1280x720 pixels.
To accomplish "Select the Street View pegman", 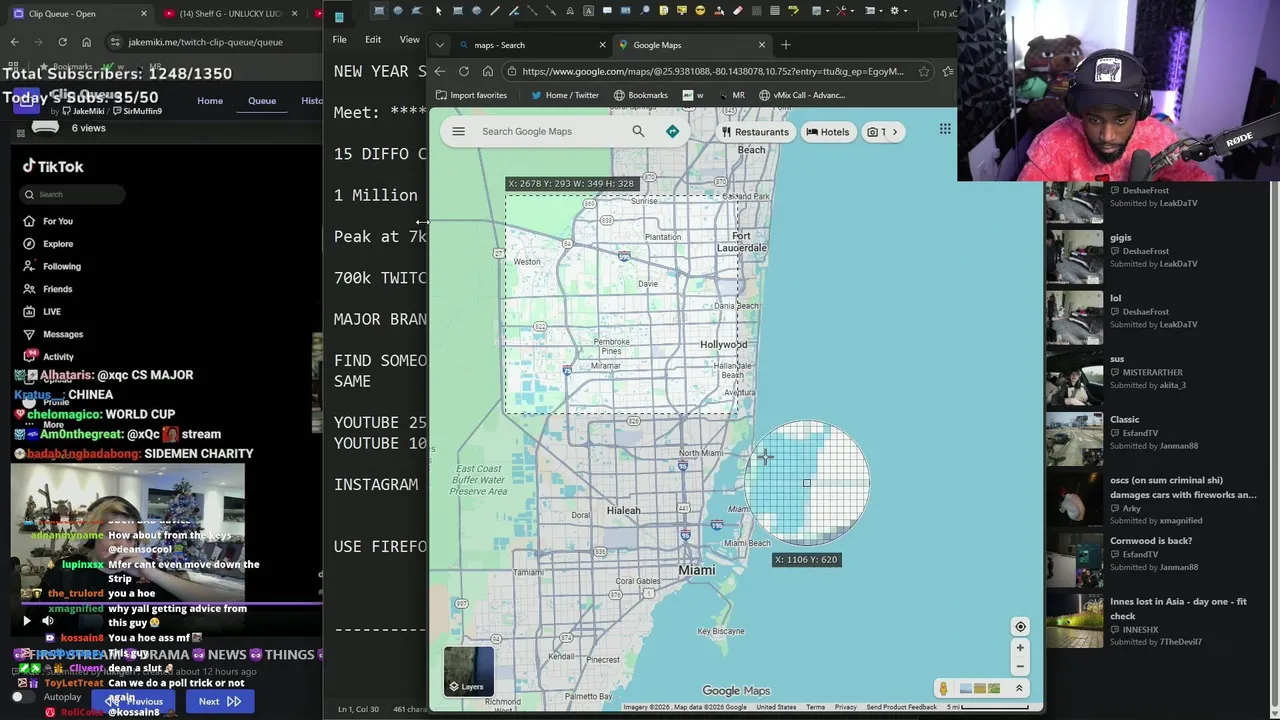I will [x=943, y=688].
